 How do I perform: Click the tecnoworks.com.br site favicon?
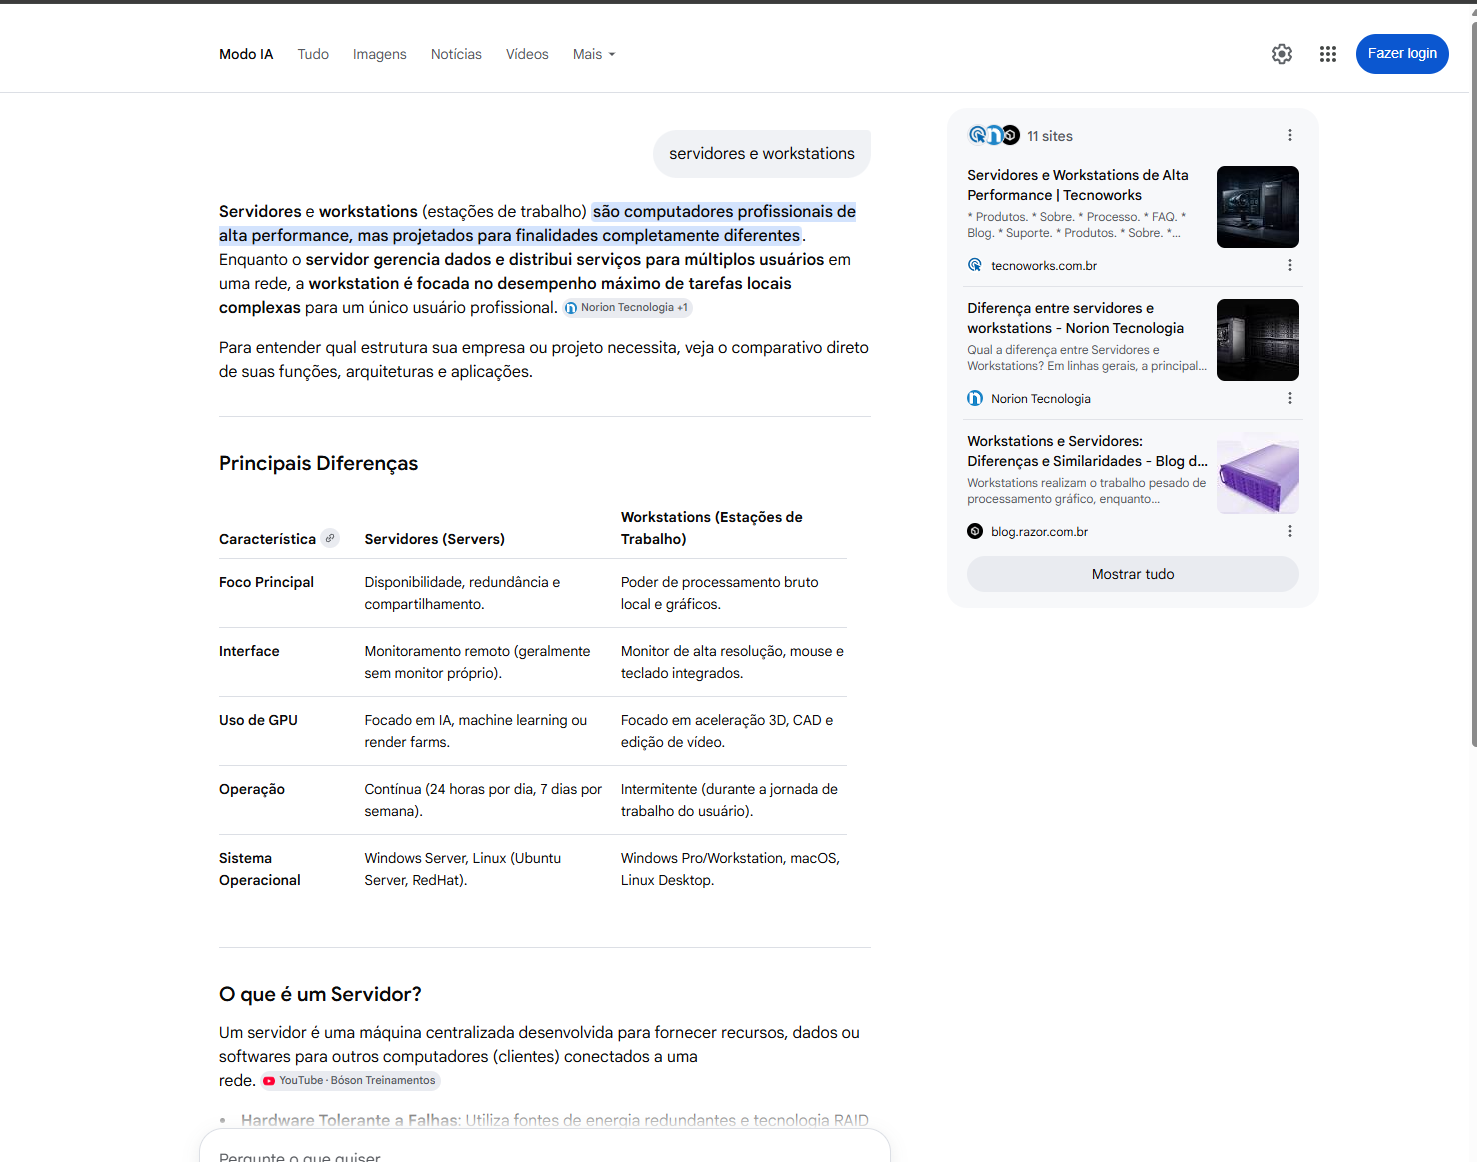coord(975,265)
